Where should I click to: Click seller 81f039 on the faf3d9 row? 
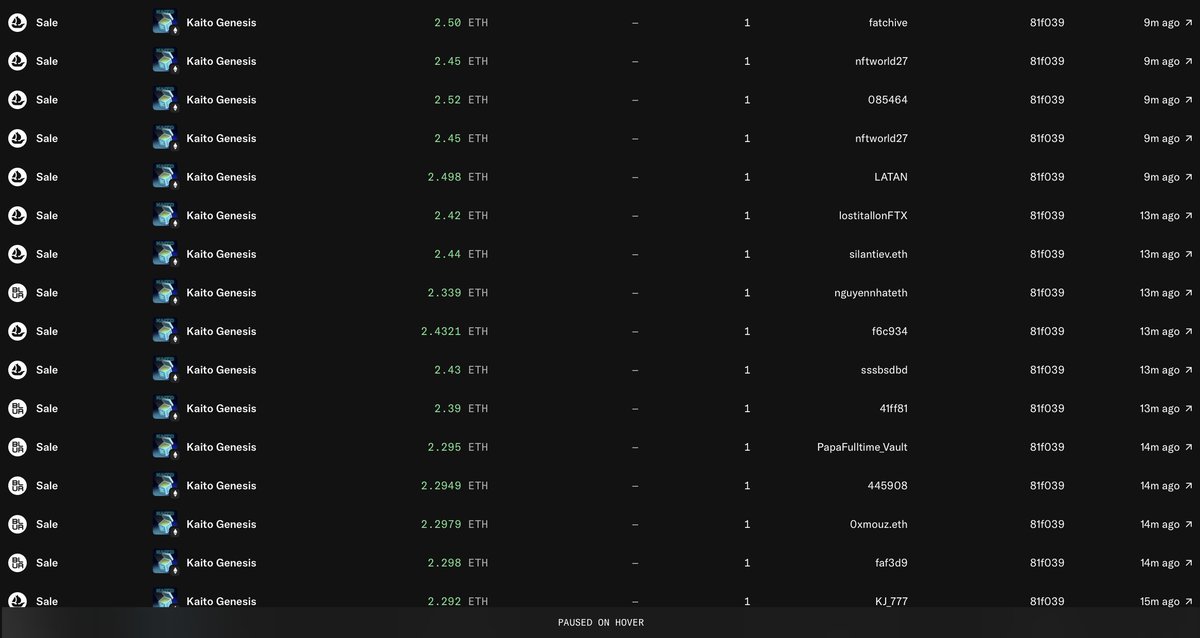[x=1047, y=563]
